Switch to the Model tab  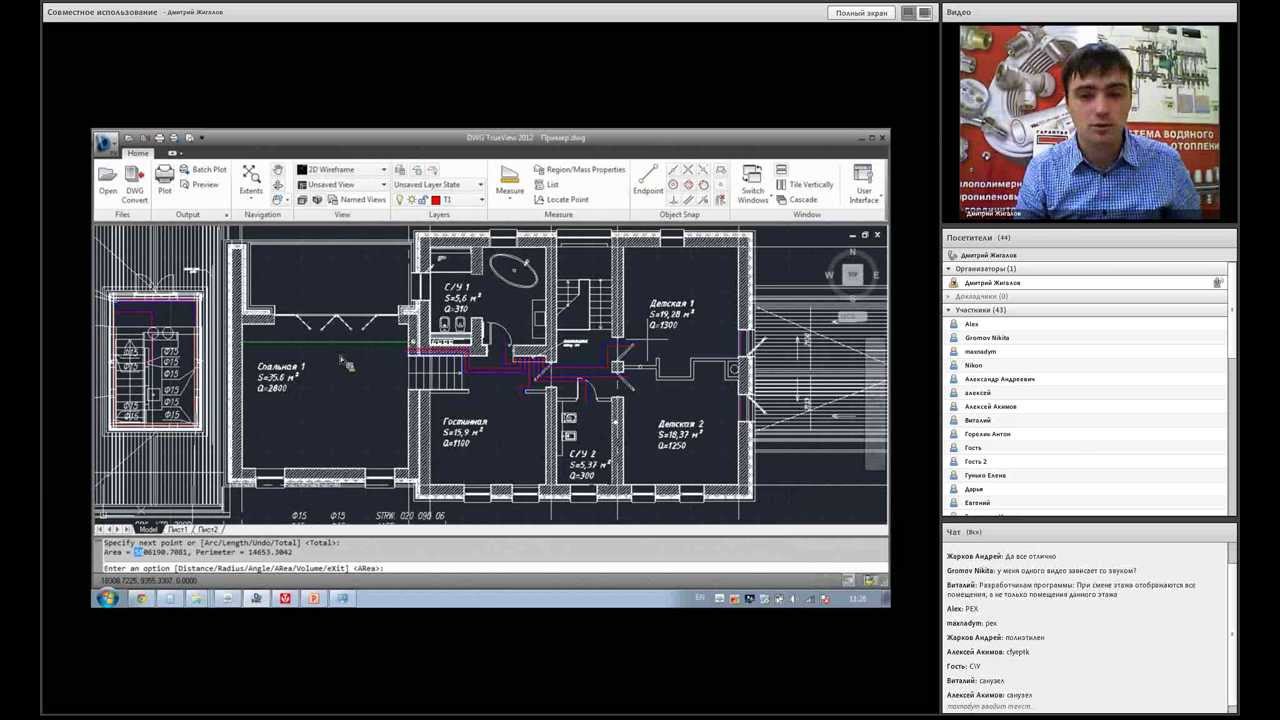(x=148, y=529)
